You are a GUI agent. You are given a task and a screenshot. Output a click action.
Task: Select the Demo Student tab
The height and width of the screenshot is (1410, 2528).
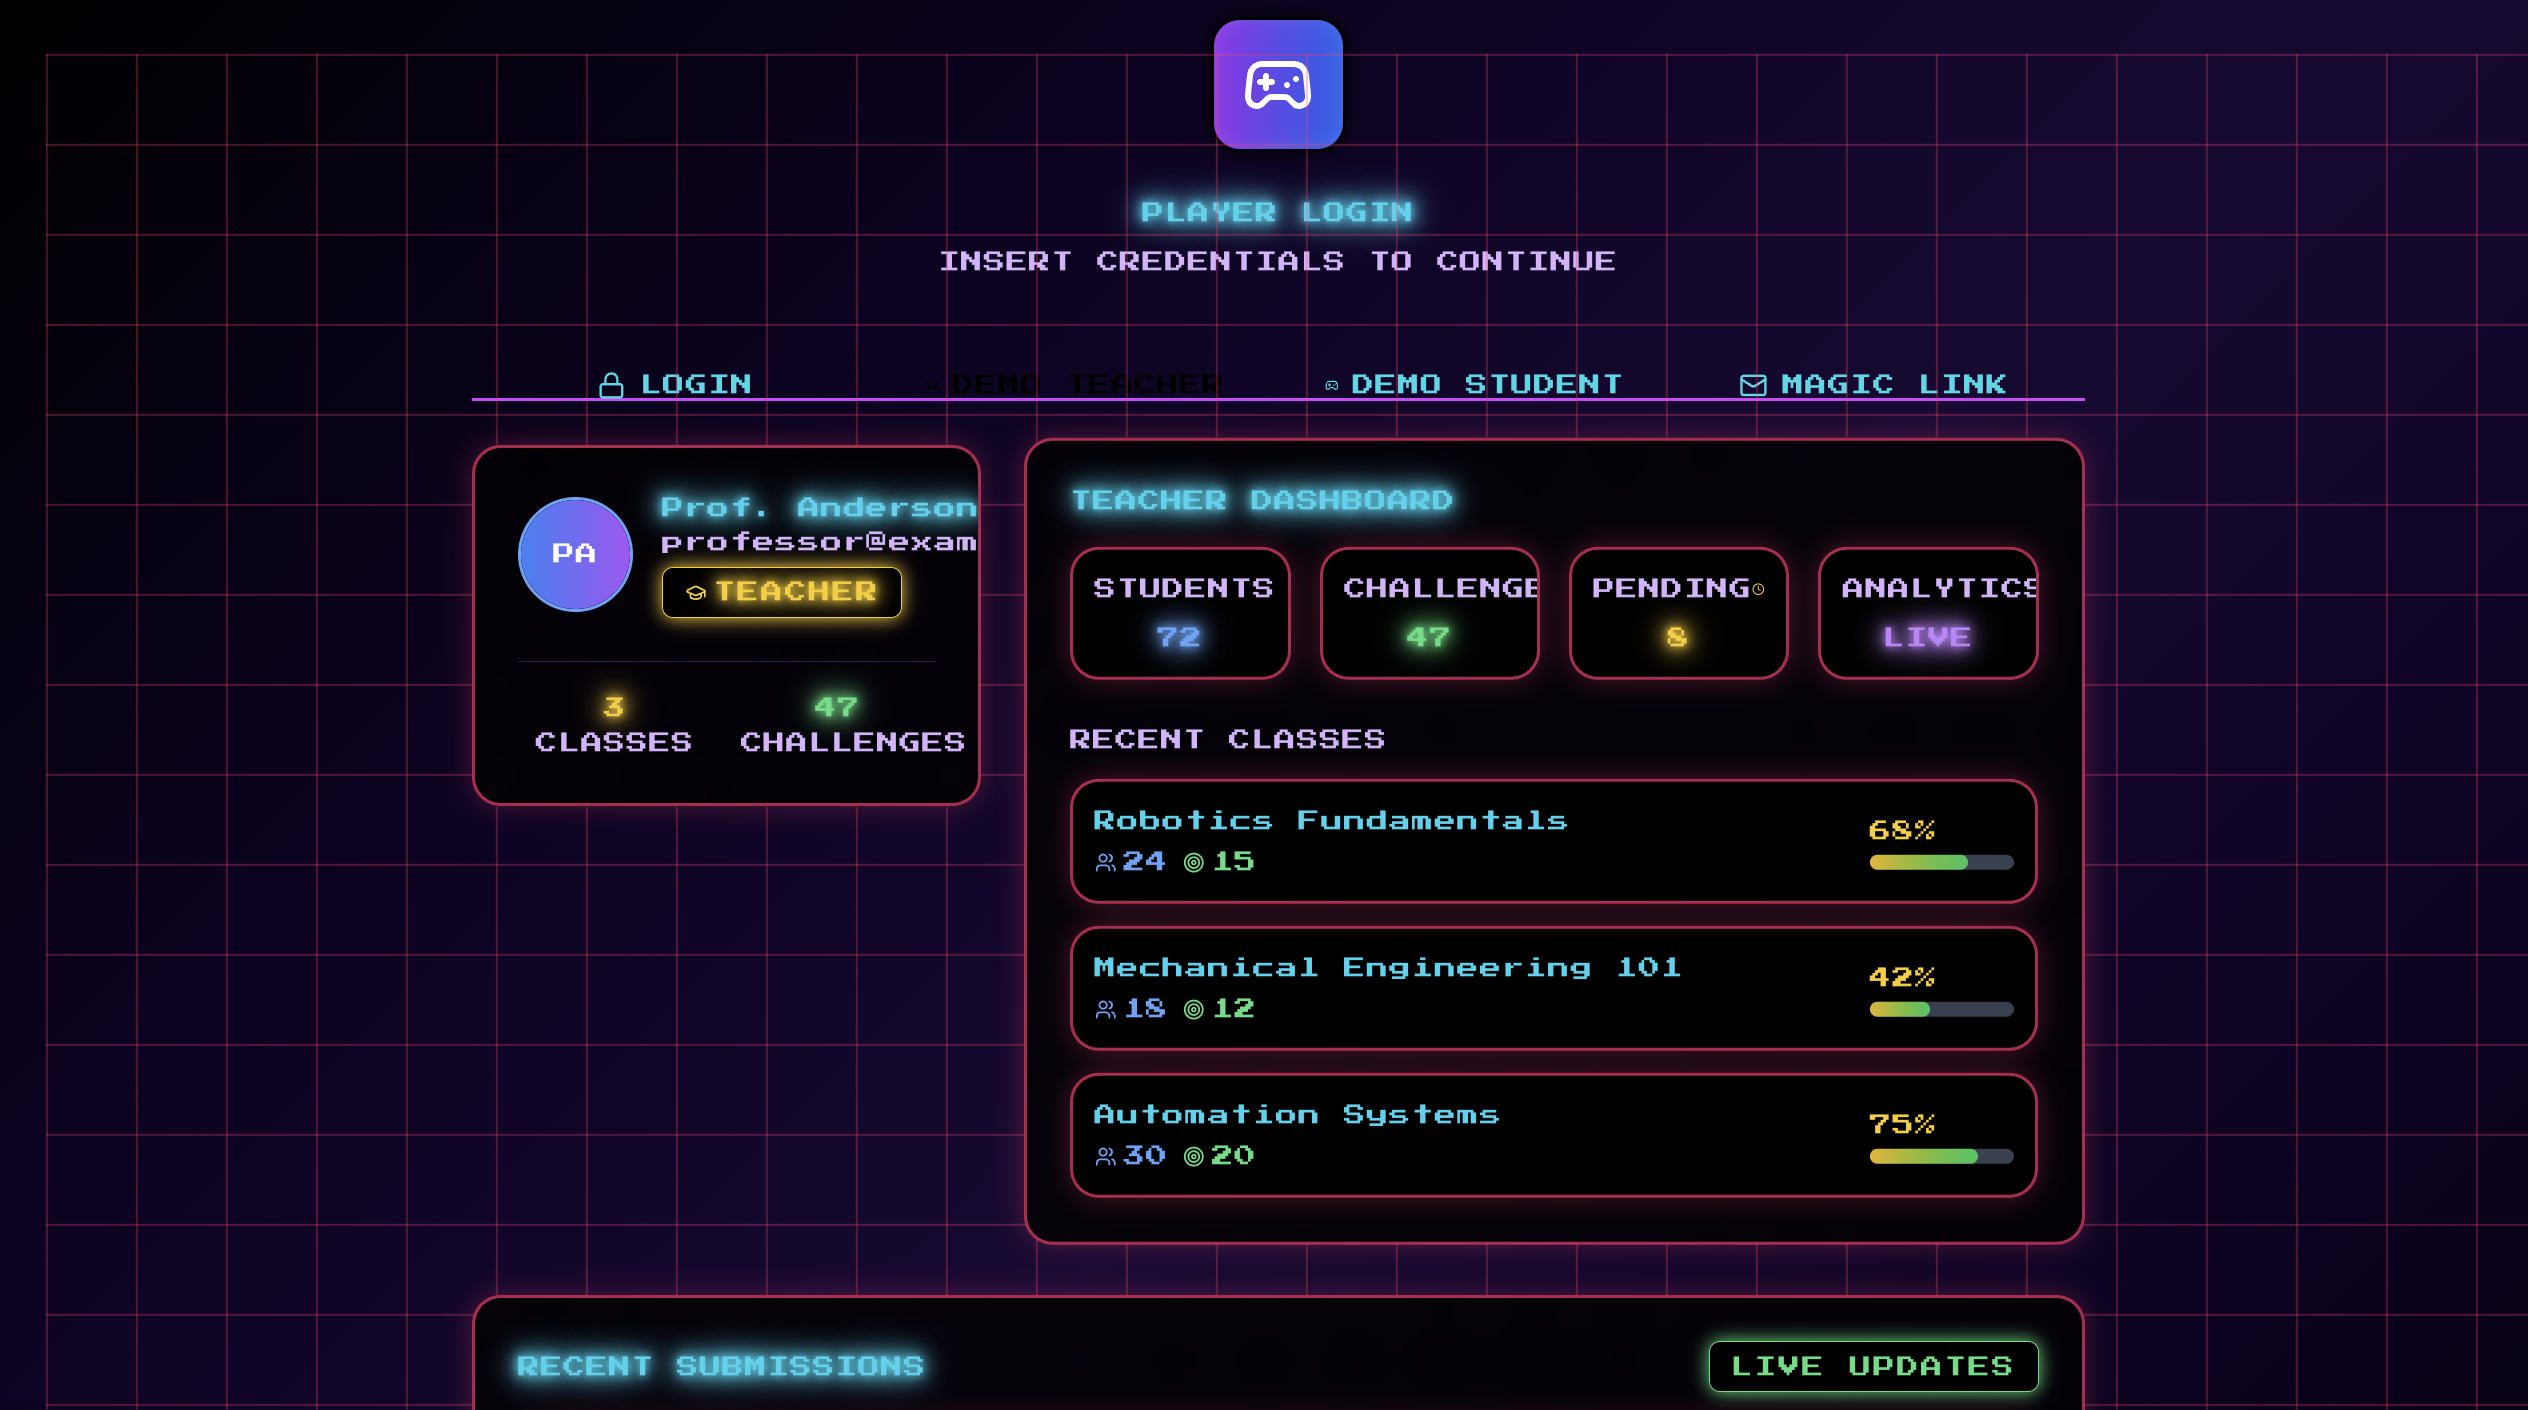1473,384
